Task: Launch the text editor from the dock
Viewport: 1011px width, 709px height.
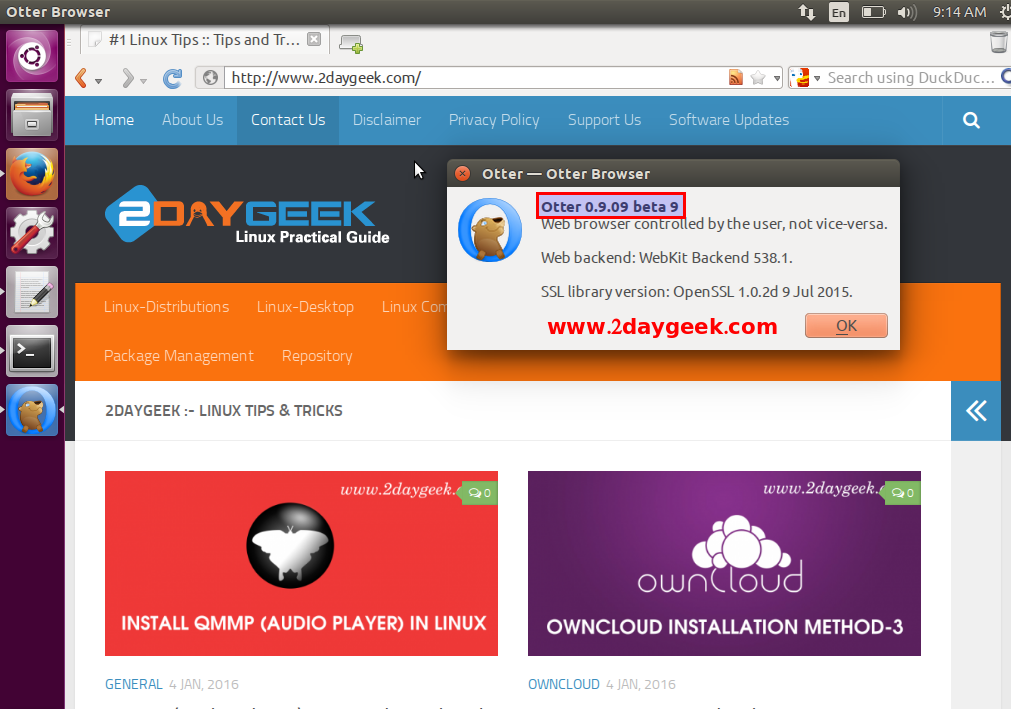Action: pyautogui.click(x=32, y=292)
